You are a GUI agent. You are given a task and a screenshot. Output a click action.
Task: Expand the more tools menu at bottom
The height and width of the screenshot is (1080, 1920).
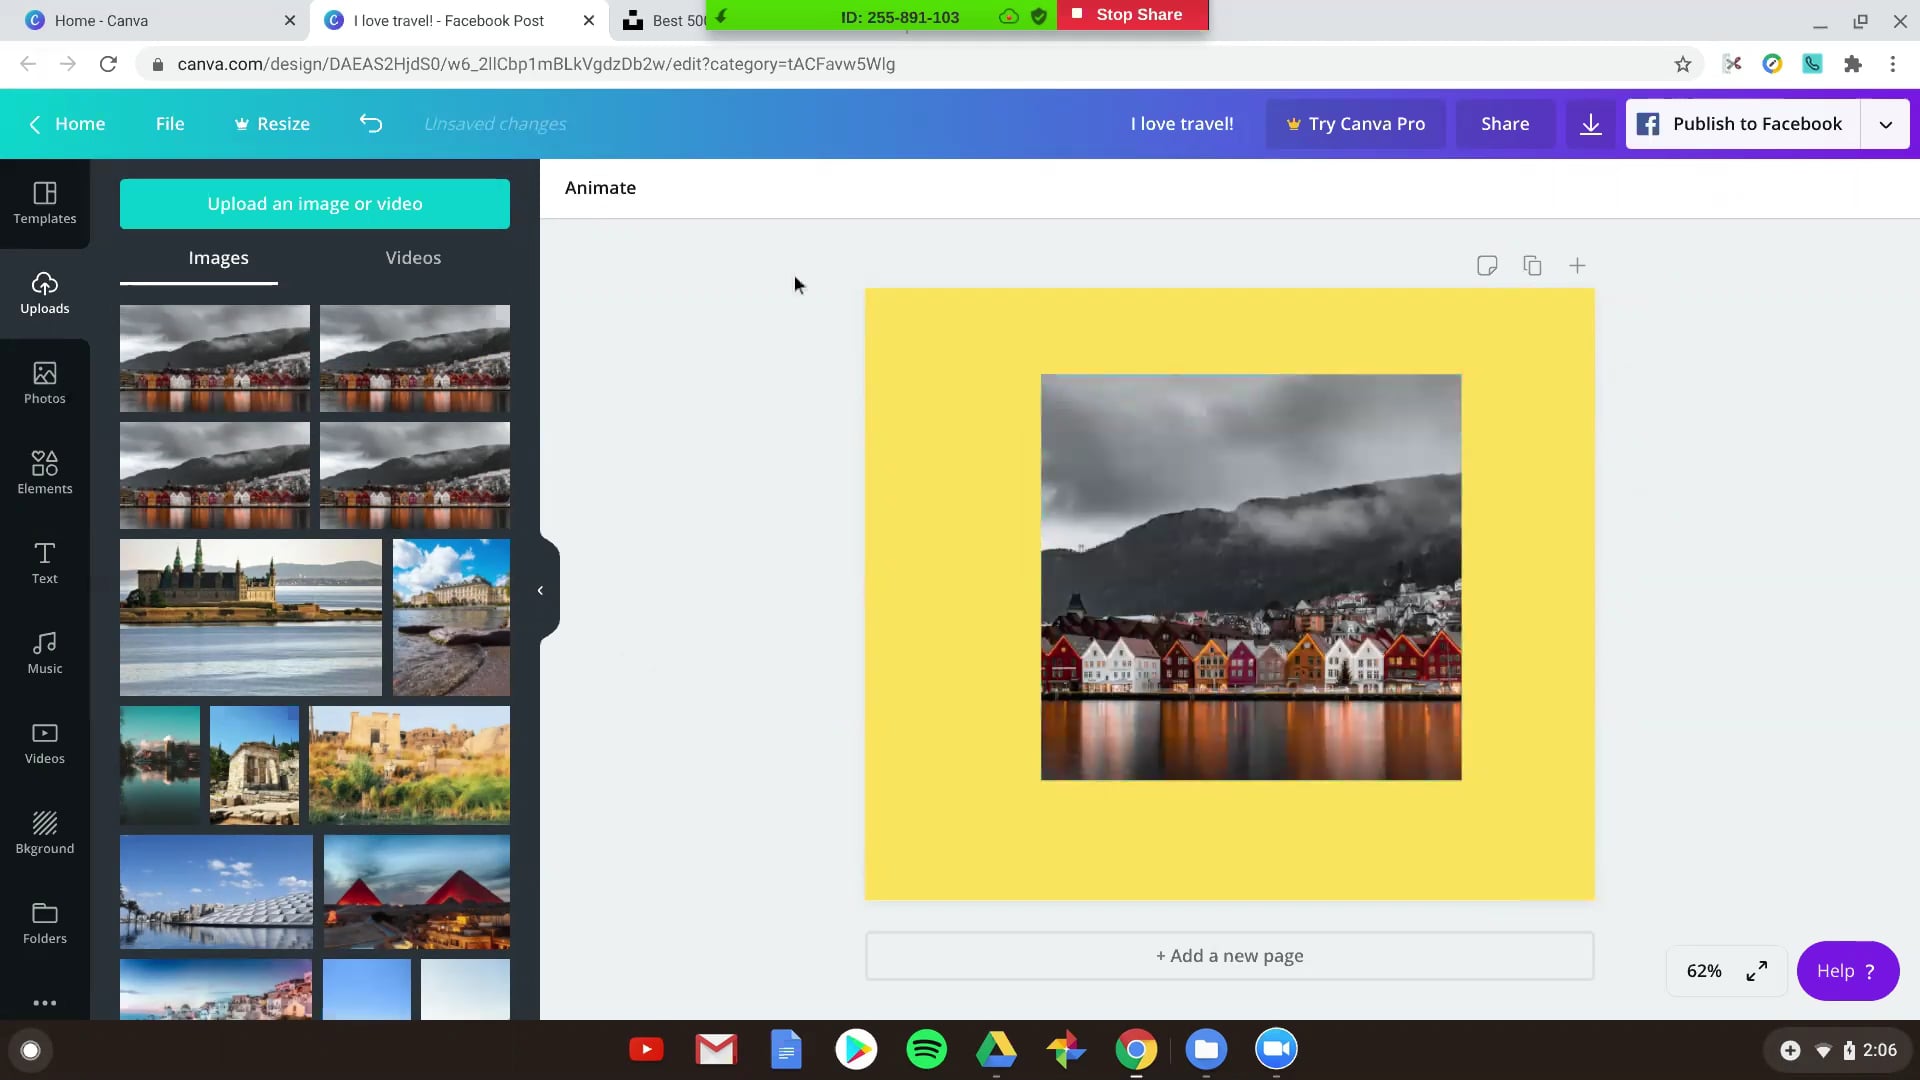pyautogui.click(x=44, y=1002)
